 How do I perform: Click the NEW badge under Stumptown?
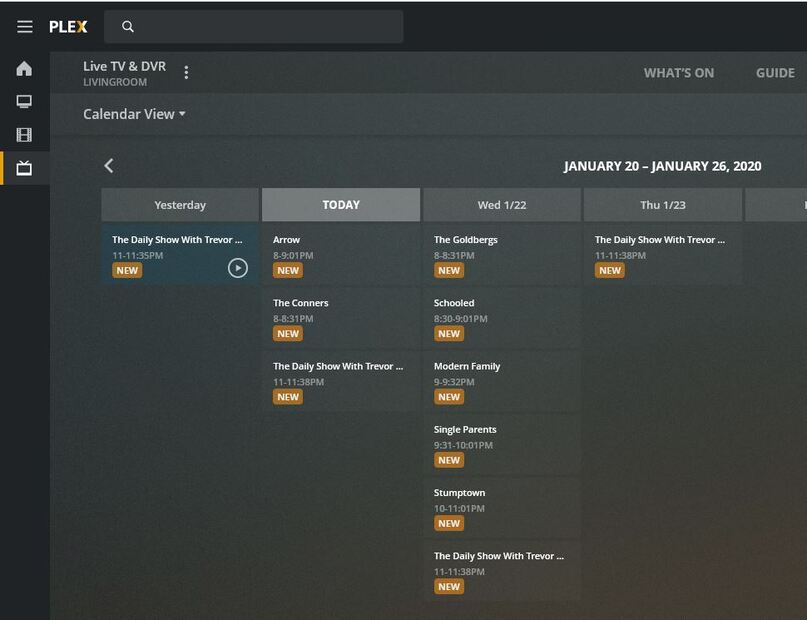(449, 523)
